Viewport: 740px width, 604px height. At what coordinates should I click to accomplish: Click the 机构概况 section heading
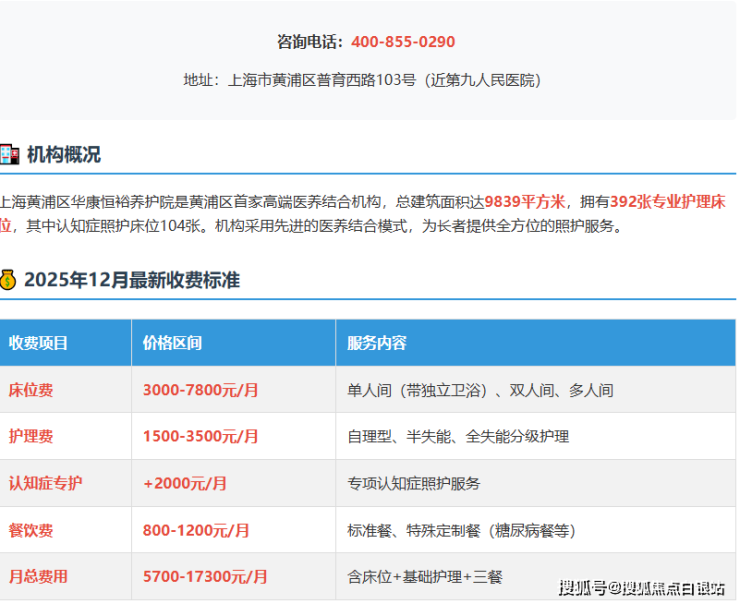point(64,155)
